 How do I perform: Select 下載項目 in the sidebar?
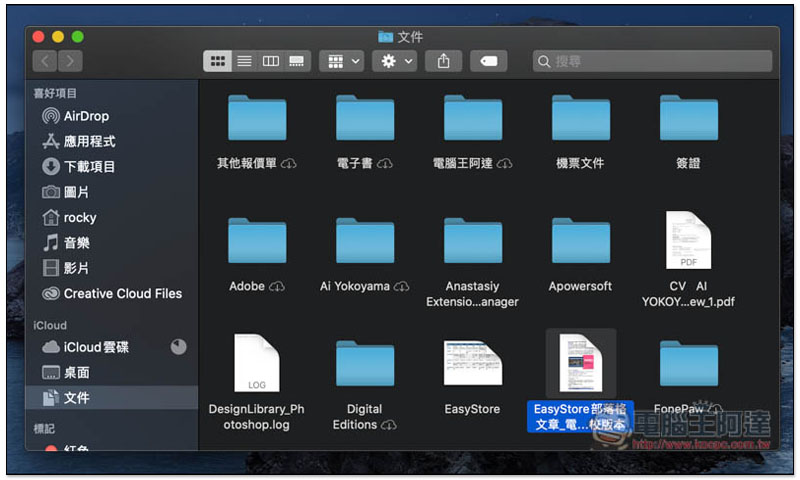[89, 166]
